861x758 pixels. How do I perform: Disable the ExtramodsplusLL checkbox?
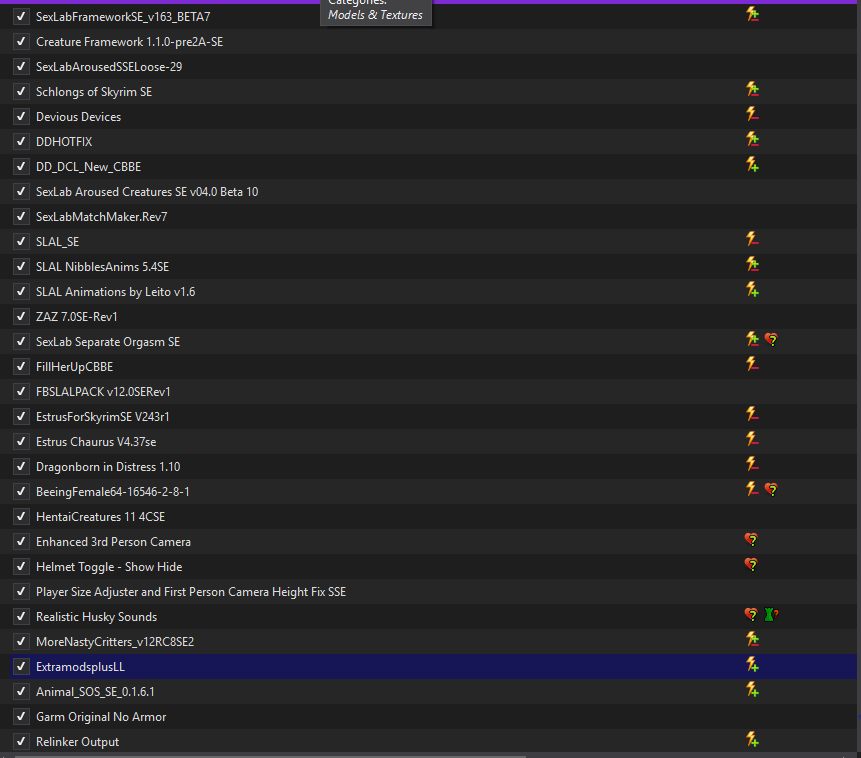[21, 666]
